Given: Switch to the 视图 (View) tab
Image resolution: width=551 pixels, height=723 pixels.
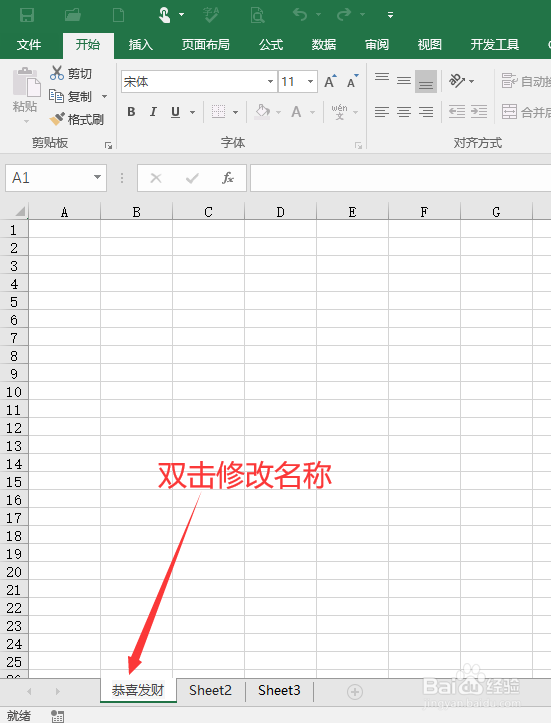Looking at the screenshot, I should click(x=430, y=45).
